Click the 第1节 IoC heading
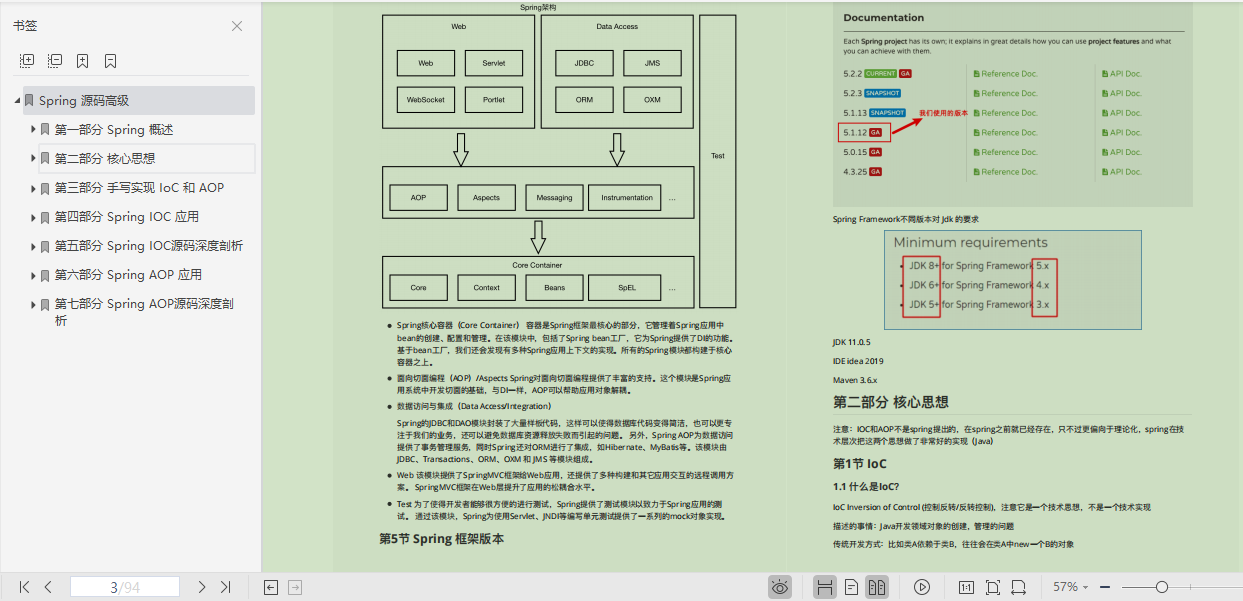1243x601 pixels. coord(860,464)
